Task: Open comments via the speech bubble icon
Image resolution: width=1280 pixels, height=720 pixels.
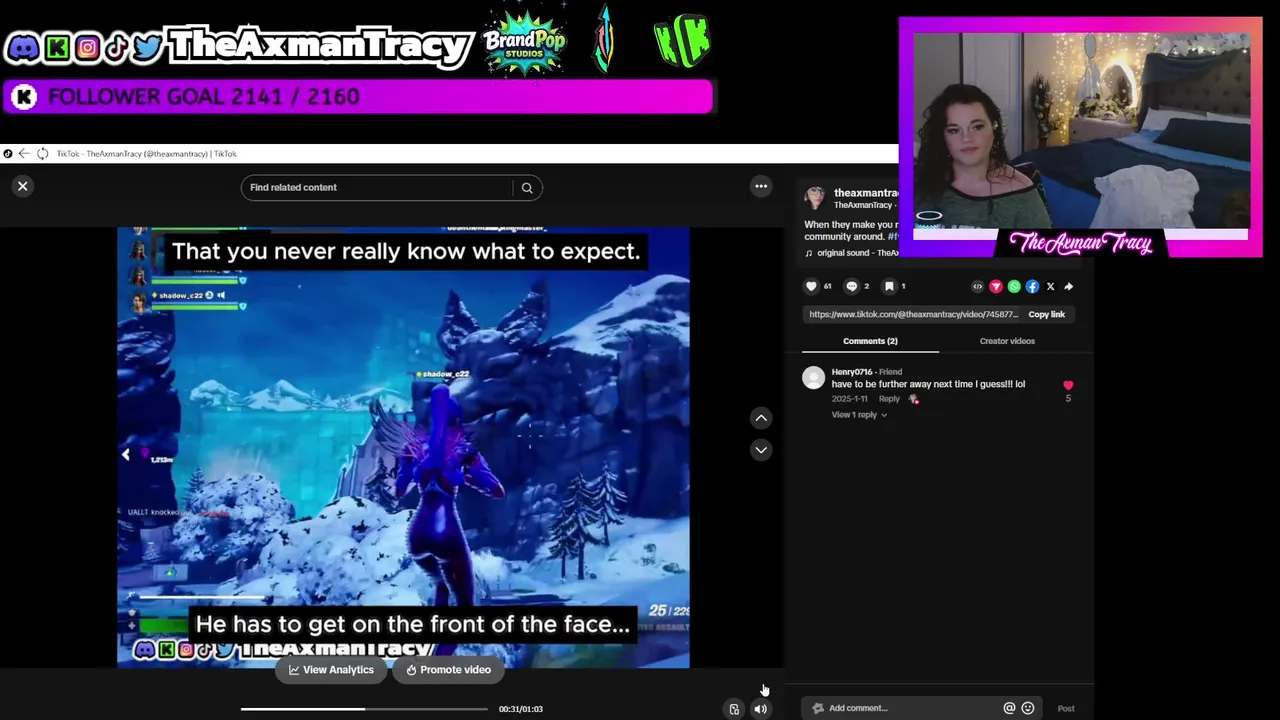Action: click(x=852, y=286)
